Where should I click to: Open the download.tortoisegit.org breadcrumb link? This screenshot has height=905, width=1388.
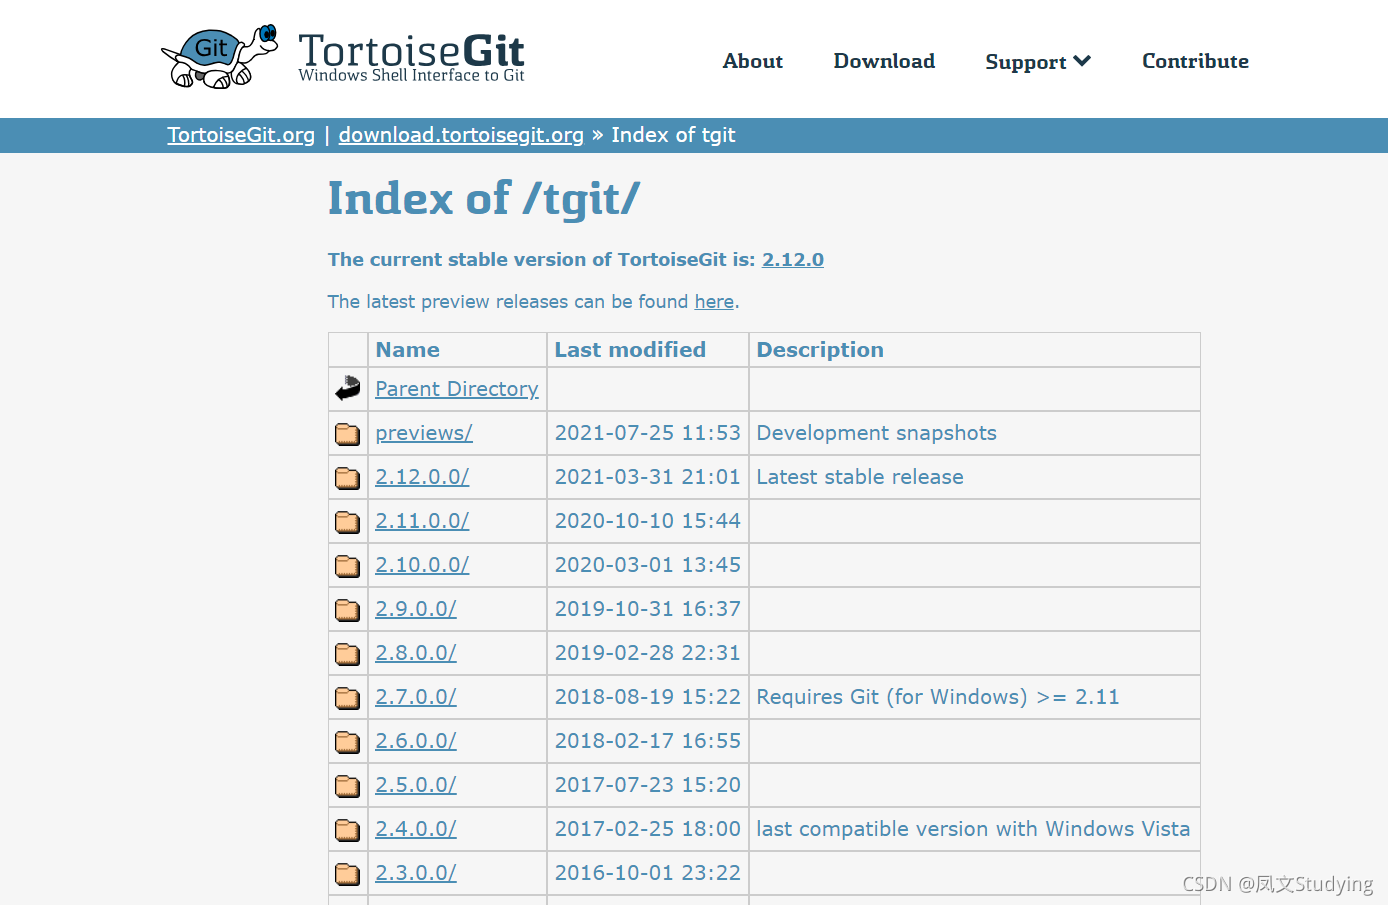460,134
